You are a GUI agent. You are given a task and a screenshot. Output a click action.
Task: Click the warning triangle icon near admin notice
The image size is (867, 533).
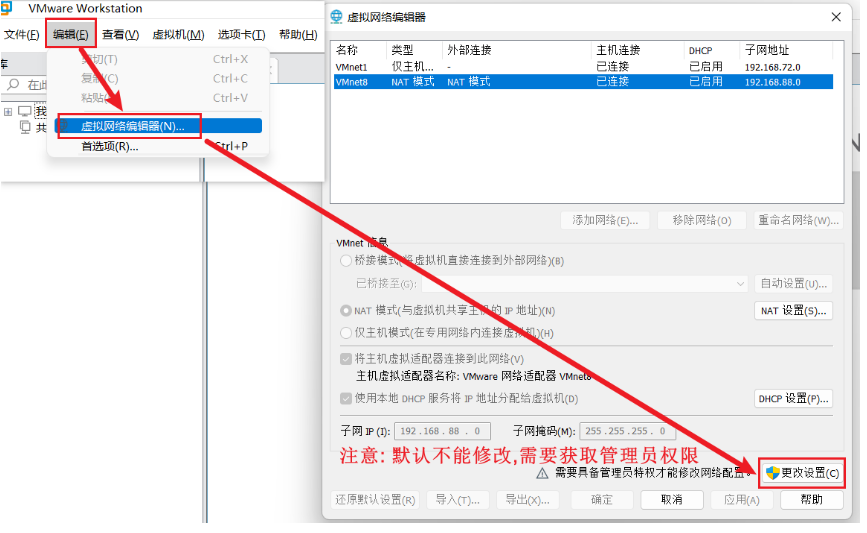point(542,473)
